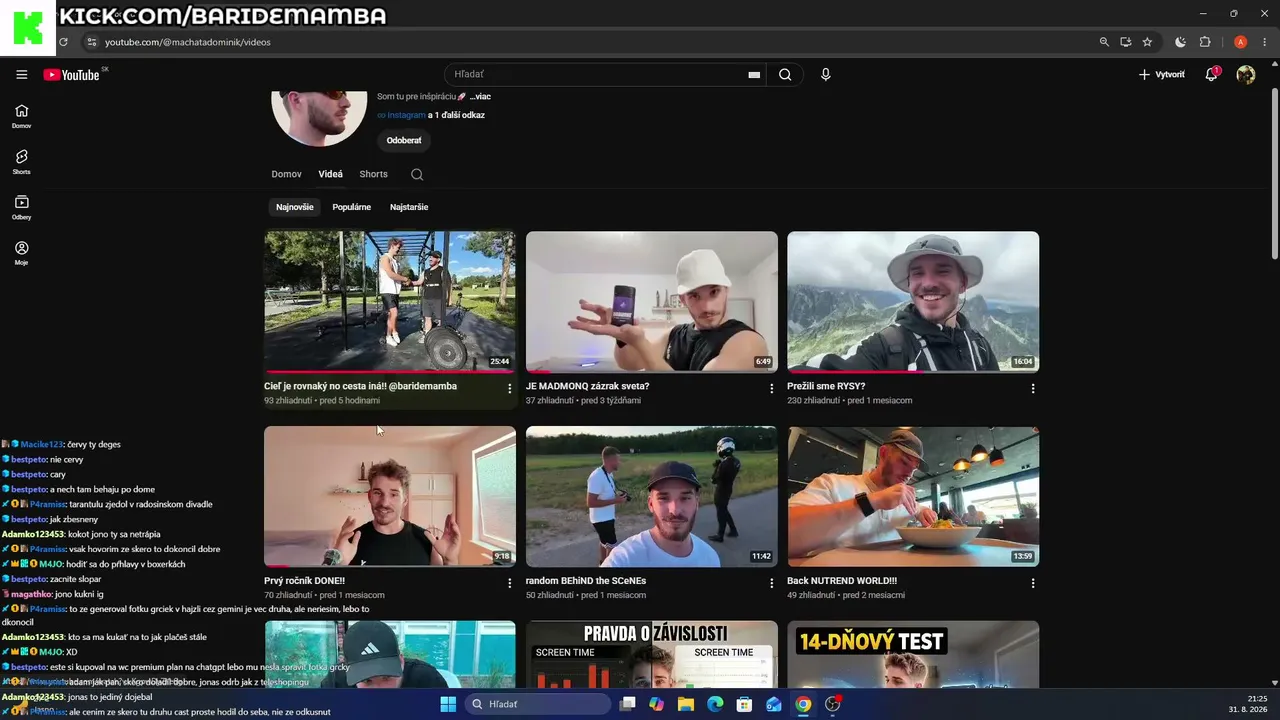The width and height of the screenshot is (1280, 720).
Task: Open options for 'random BEhiND the SCeNEs'
Action: pyautogui.click(x=771, y=583)
